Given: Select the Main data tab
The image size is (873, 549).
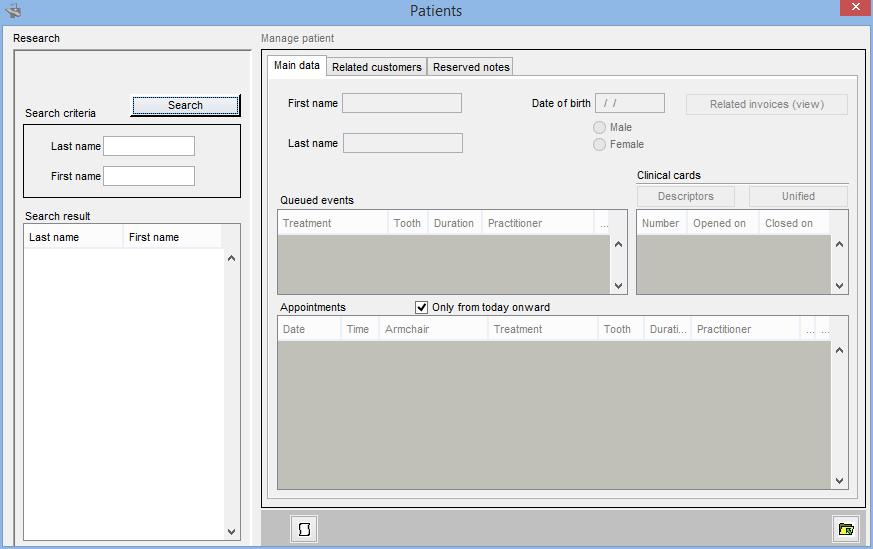Looking at the screenshot, I should pyautogui.click(x=297, y=66).
